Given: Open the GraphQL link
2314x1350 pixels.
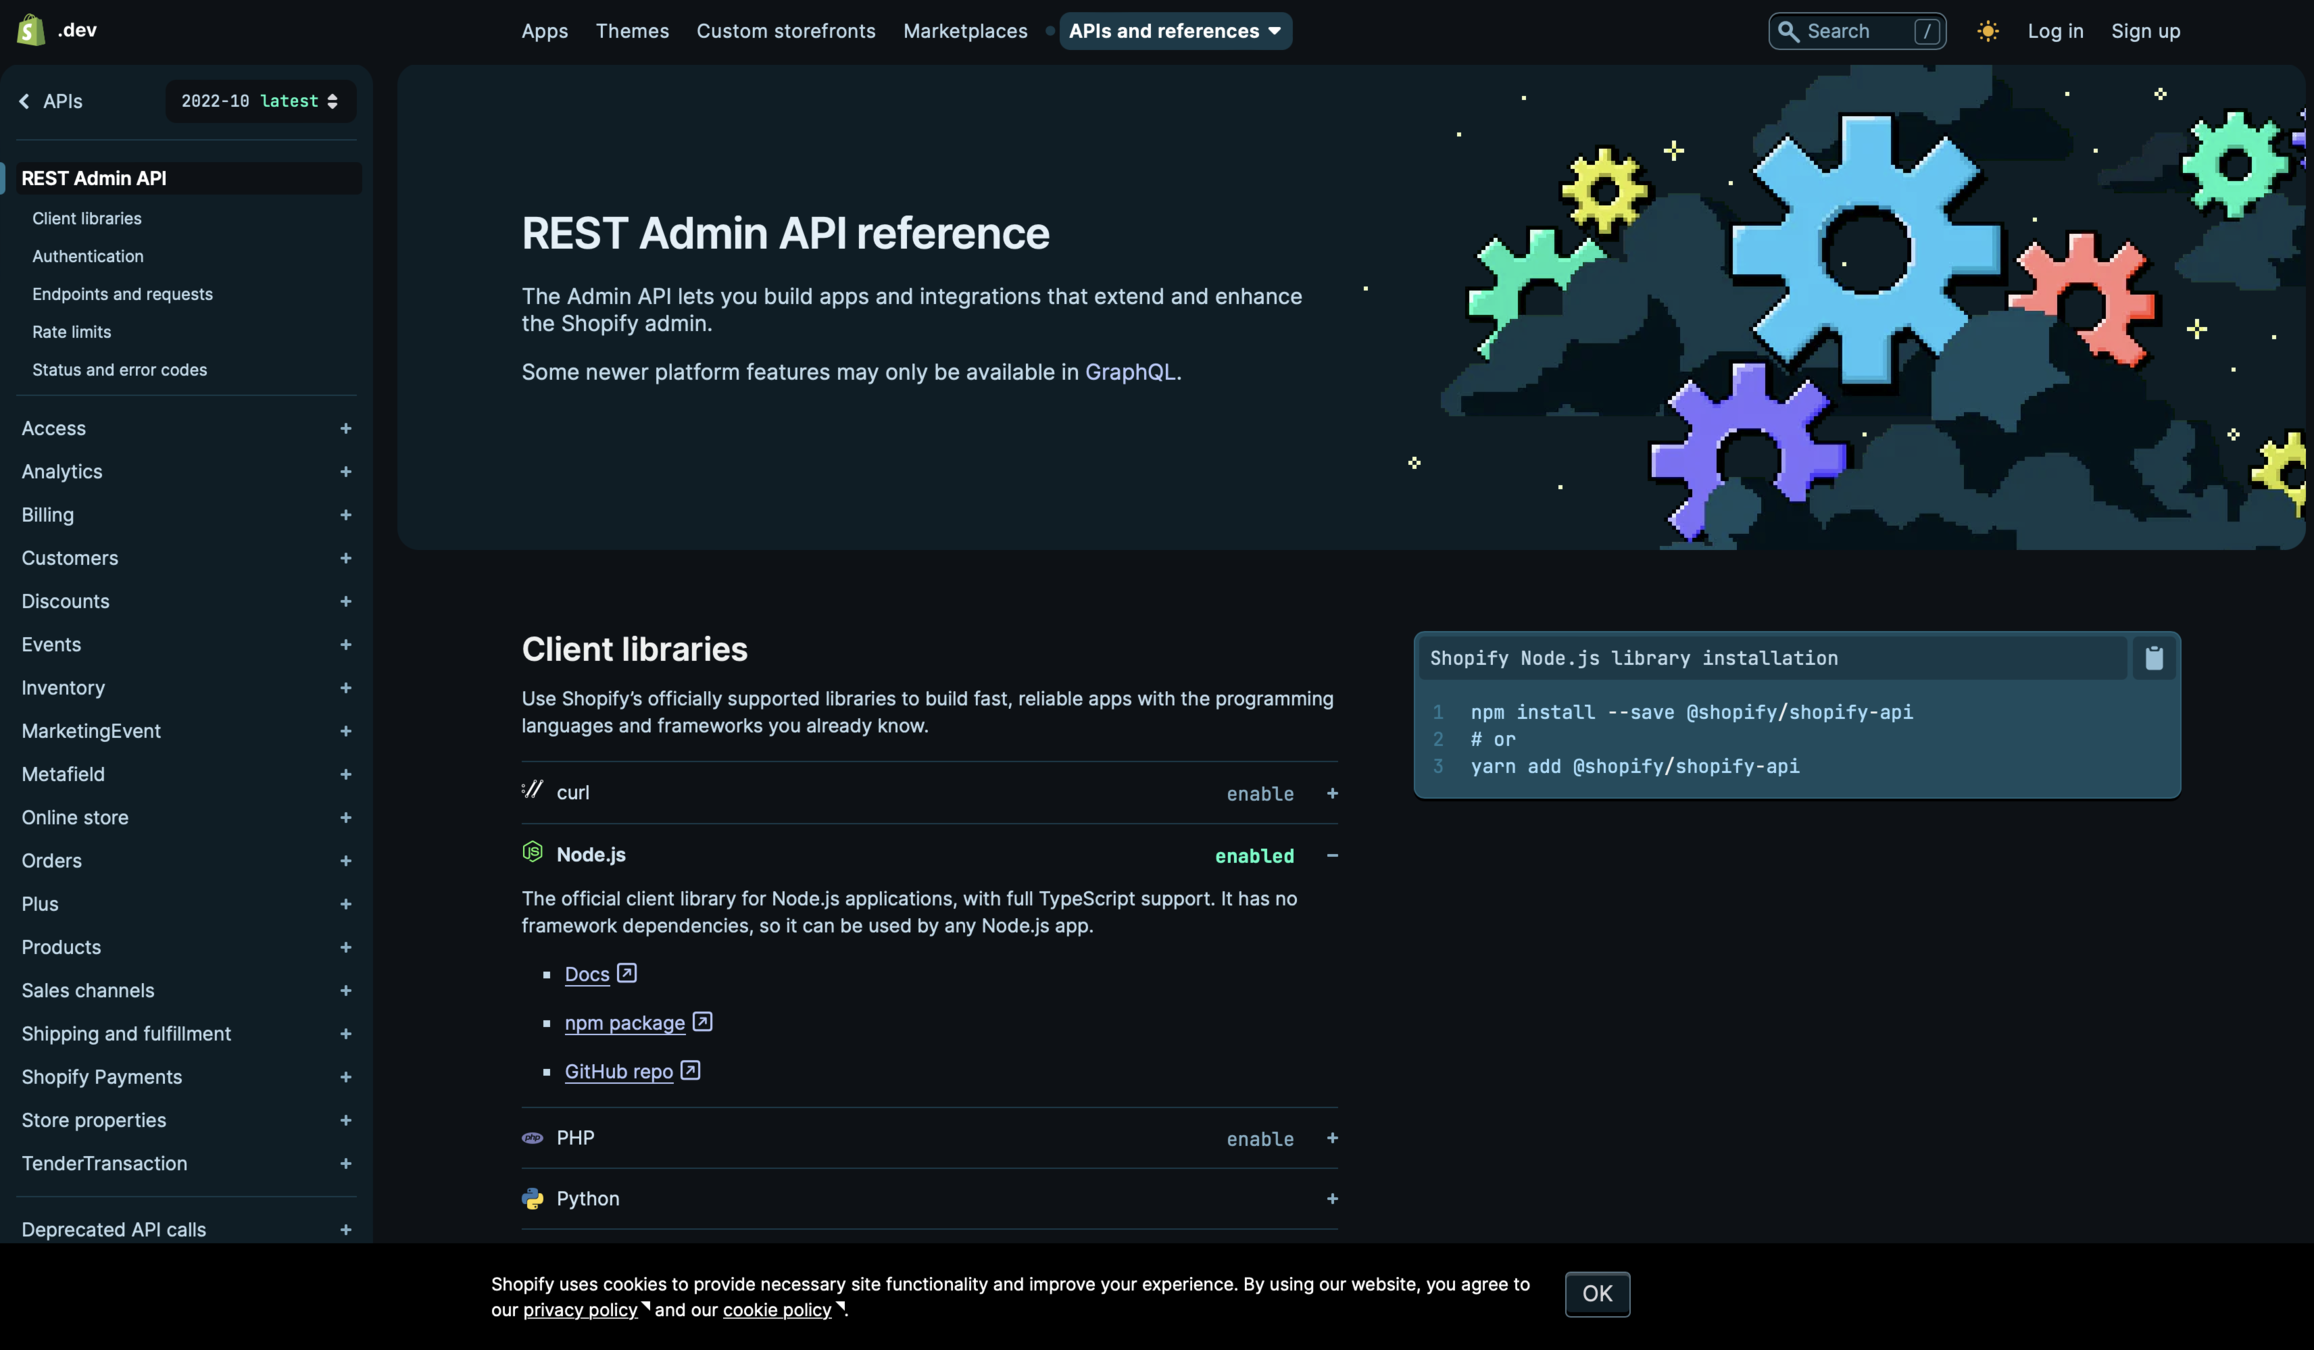Looking at the screenshot, I should [1130, 372].
